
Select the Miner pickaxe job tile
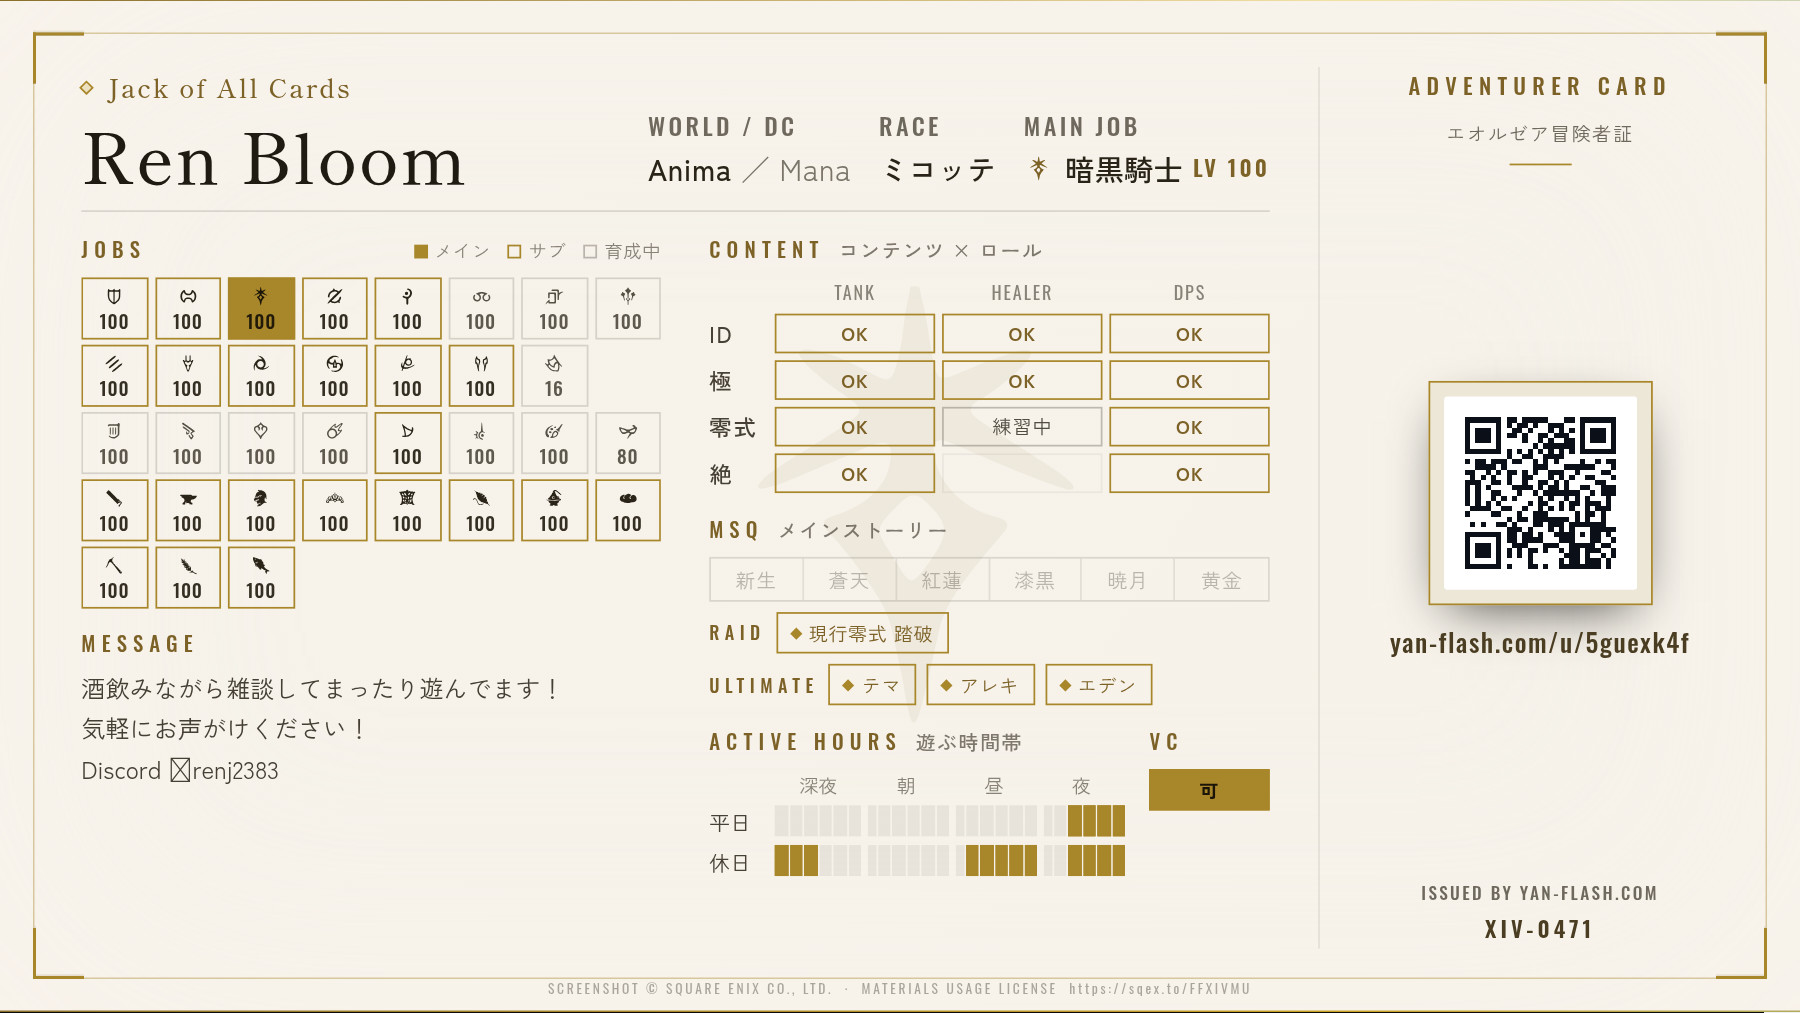(114, 577)
